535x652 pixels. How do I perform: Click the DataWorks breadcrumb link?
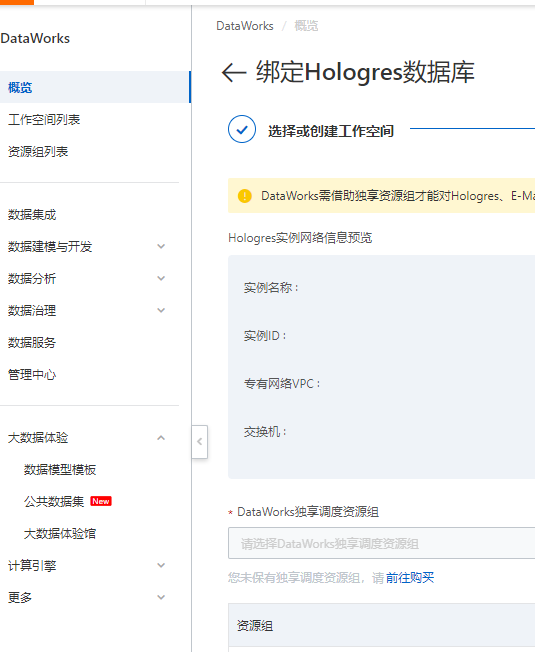[x=245, y=26]
